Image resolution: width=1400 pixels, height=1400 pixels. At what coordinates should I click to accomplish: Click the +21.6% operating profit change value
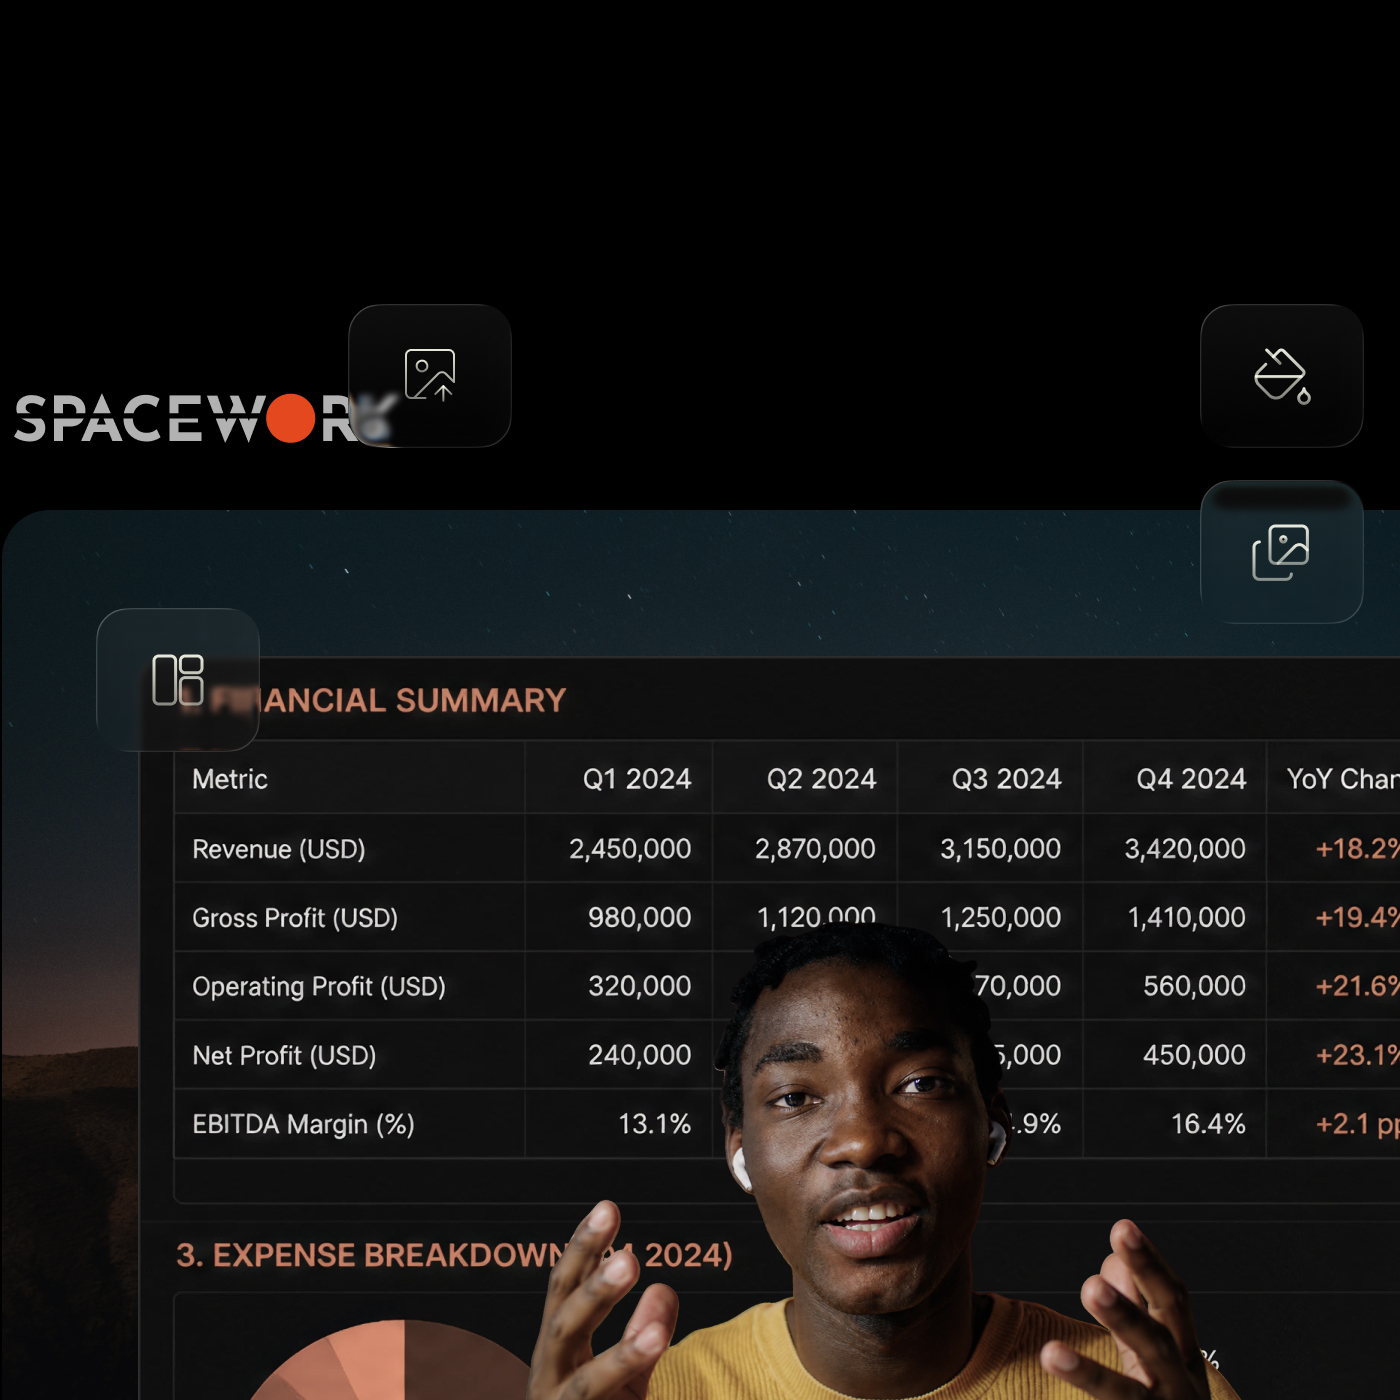pos(1357,987)
